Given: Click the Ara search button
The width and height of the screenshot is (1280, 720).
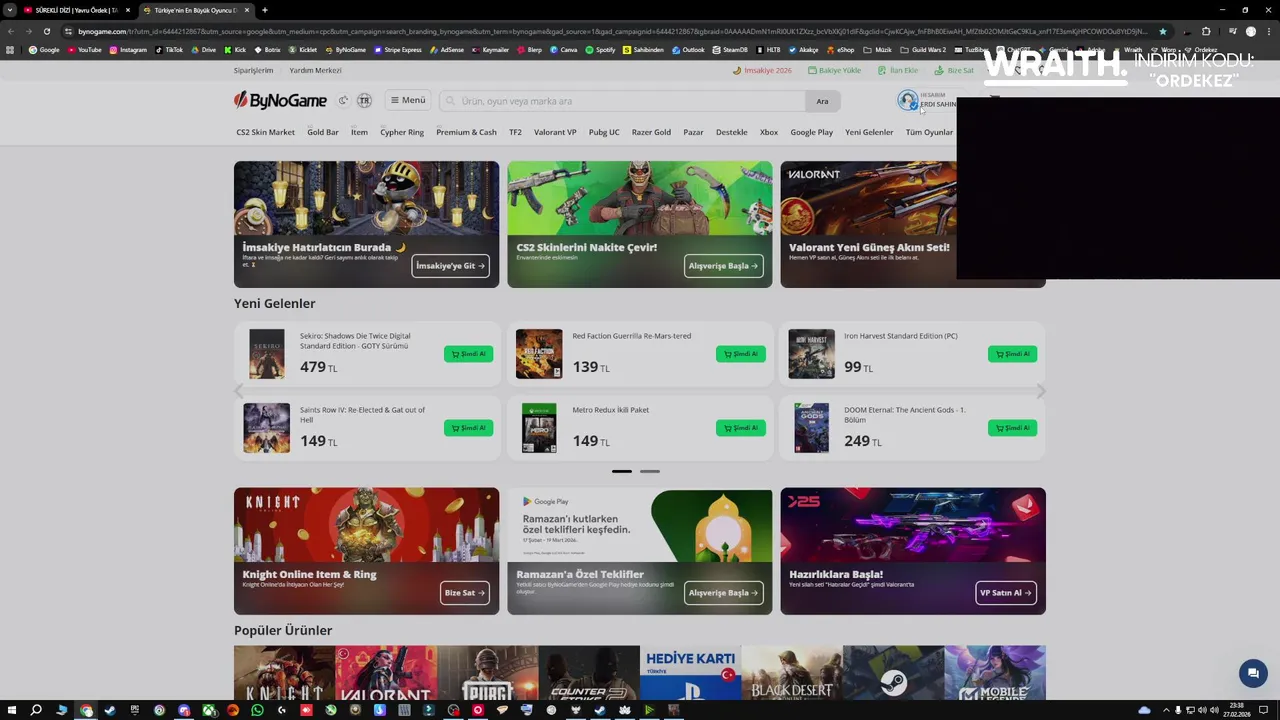Looking at the screenshot, I should click(822, 101).
